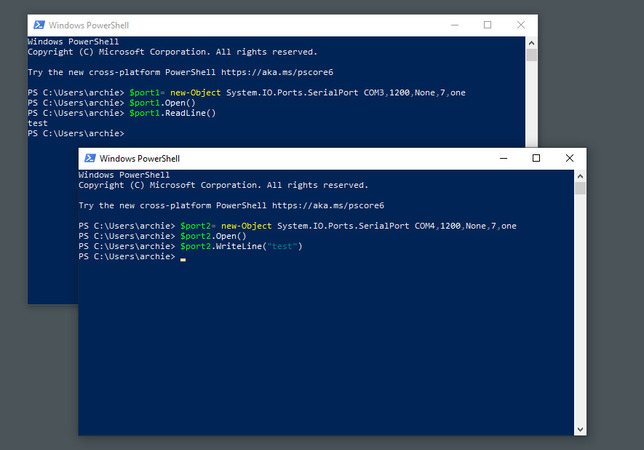The width and height of the screenshot is (644, 450).
Task: Click the 'test' output line in back window
Action: (37, 123)
